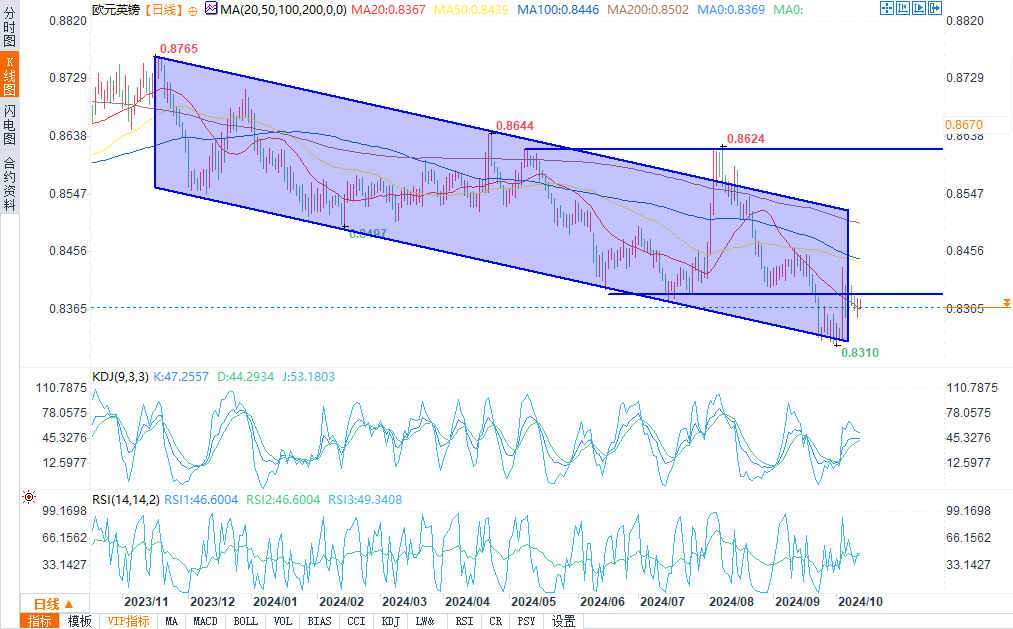Screen dimensions: 1013x629
Task: Click the 2024/01 date on time axis
Action: click(275, 601)
